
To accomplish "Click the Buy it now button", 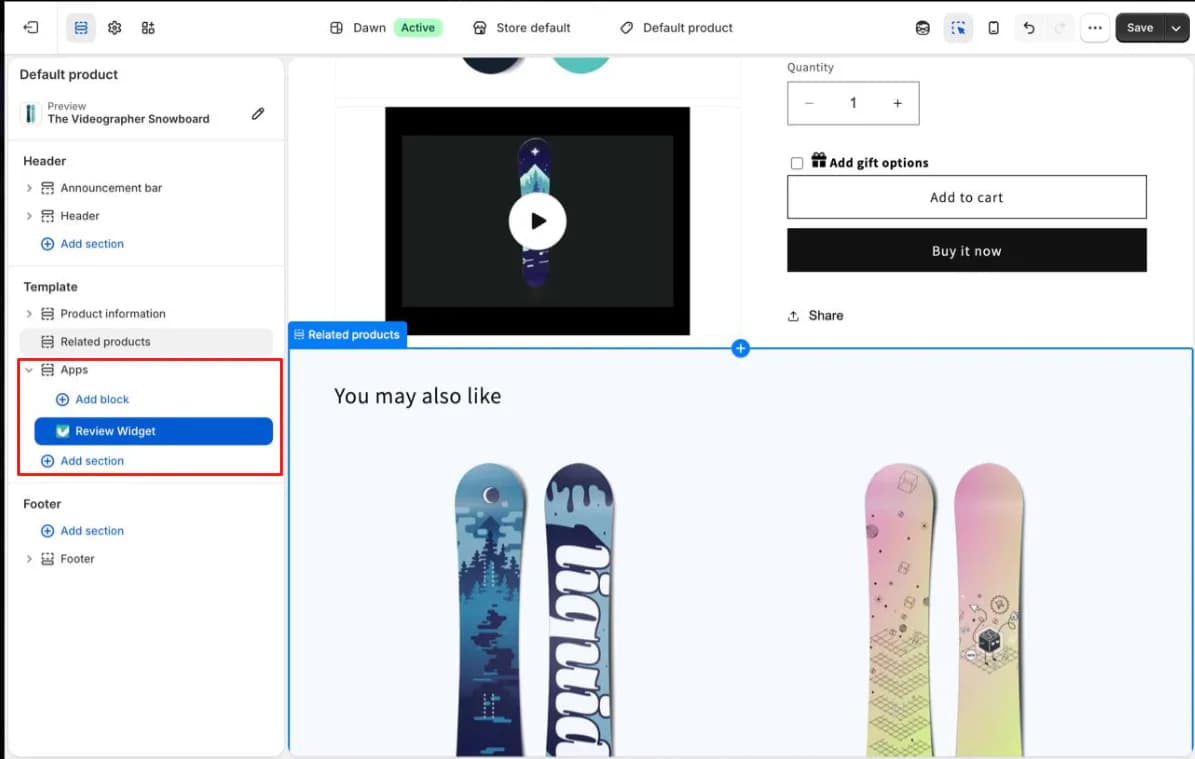I will click(x=966, y=250).
